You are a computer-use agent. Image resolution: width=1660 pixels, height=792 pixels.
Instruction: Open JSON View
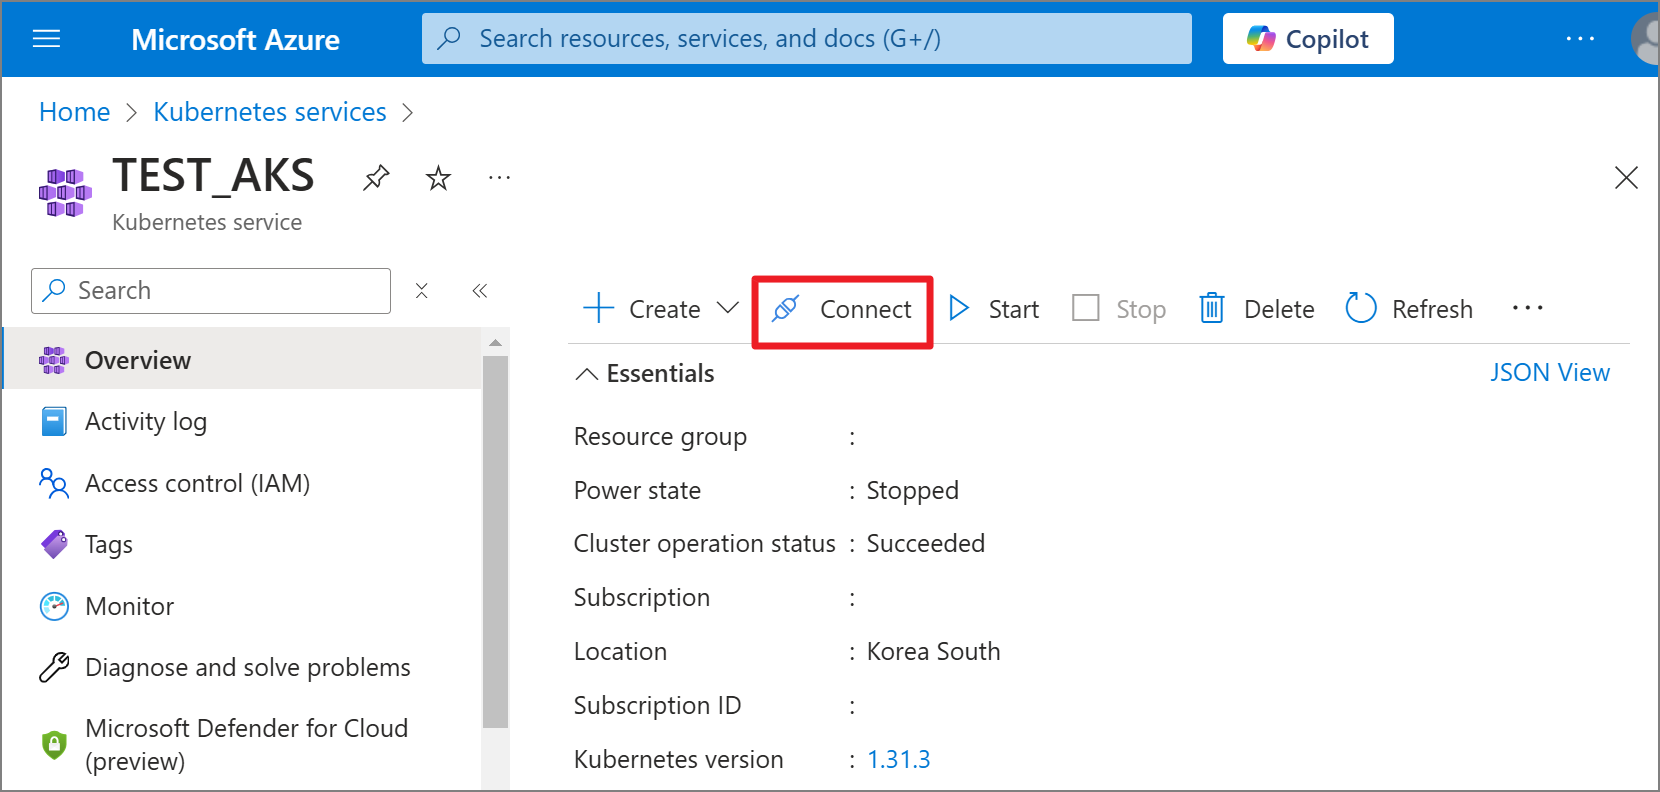point(1550,372)
